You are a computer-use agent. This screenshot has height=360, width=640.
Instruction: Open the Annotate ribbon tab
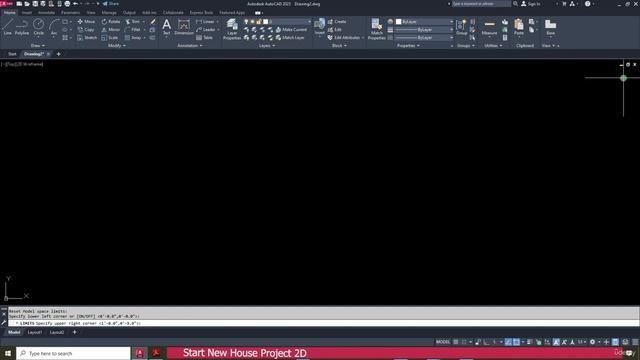pos(46,13)
